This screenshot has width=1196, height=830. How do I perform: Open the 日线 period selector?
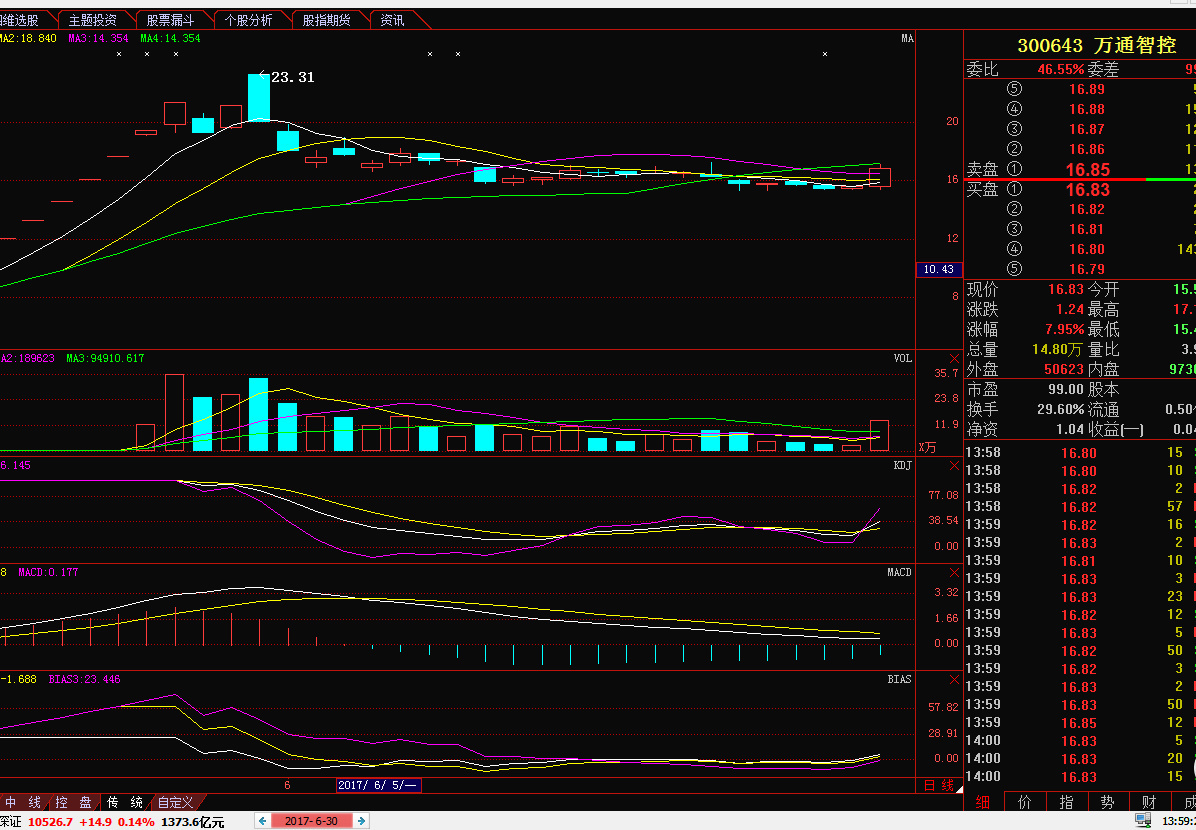[x=939, y=786]
